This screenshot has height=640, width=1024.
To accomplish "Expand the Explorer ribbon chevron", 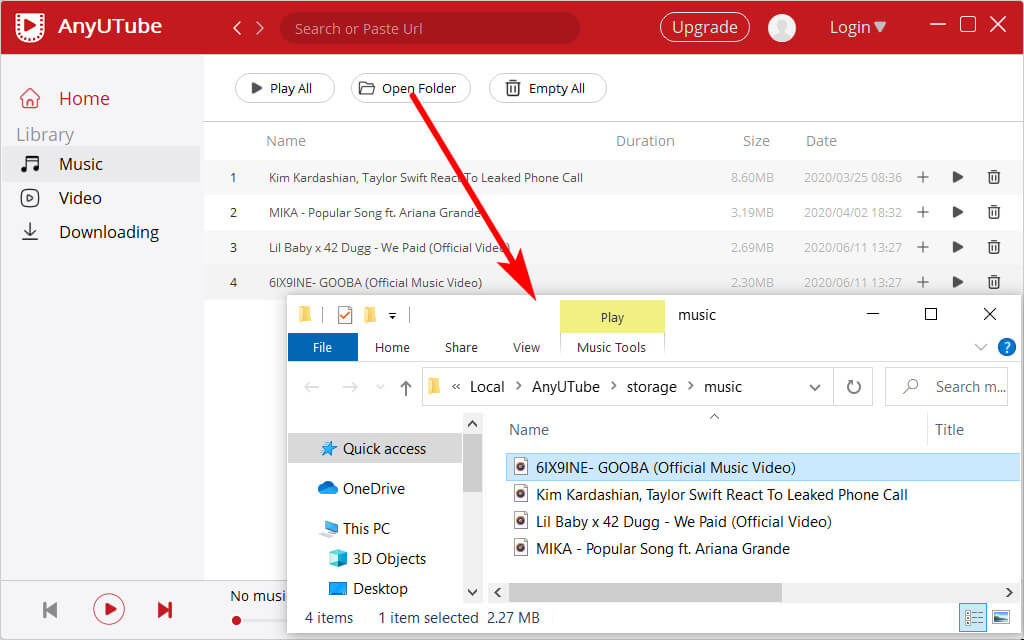I will [980, 347].
